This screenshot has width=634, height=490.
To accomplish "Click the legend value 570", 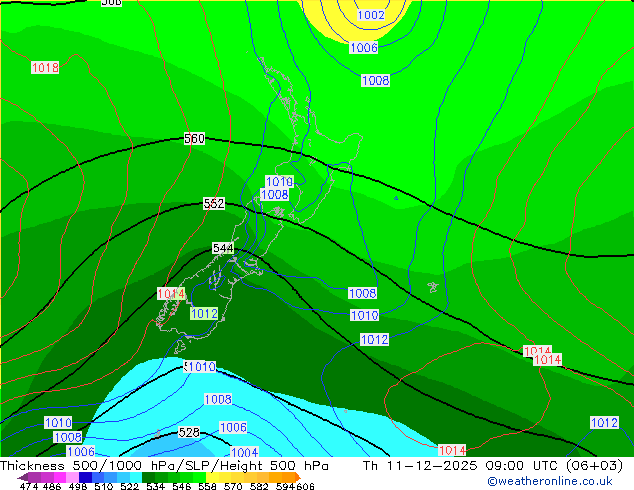I will 233,486.
